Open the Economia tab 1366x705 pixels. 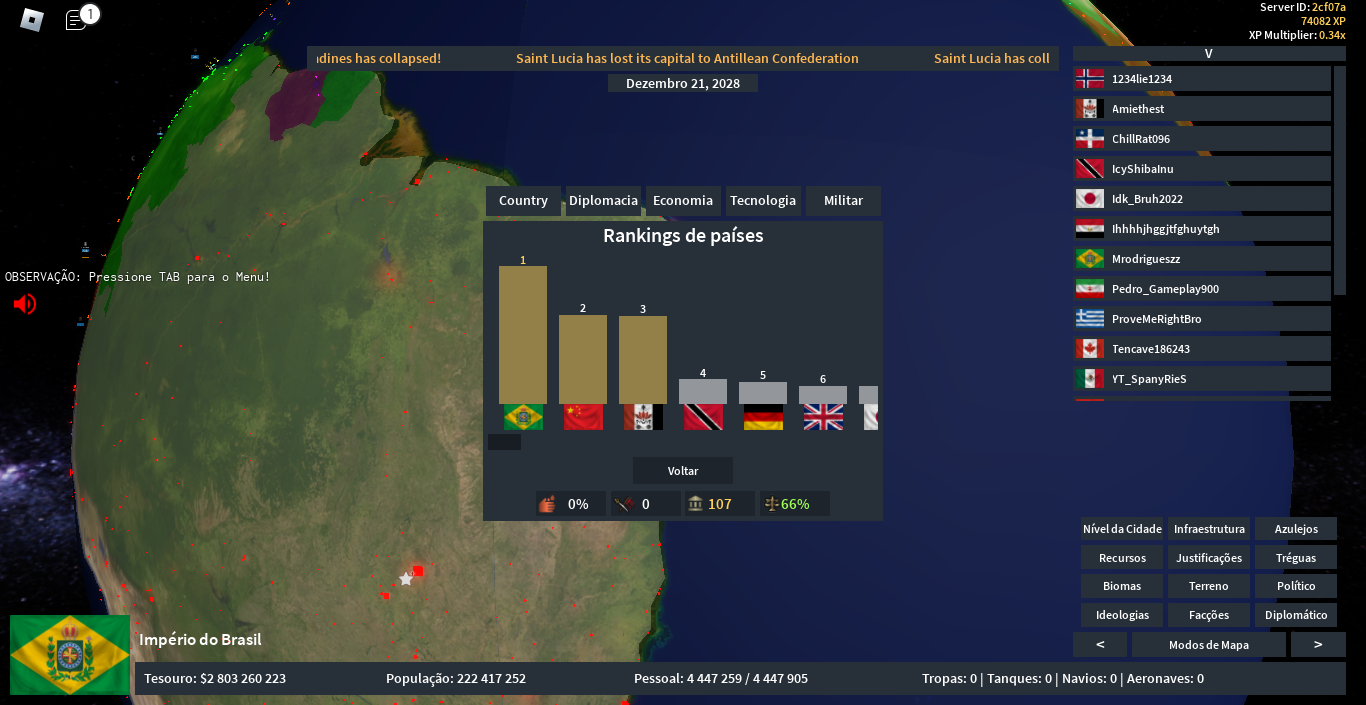coord(683,201)
